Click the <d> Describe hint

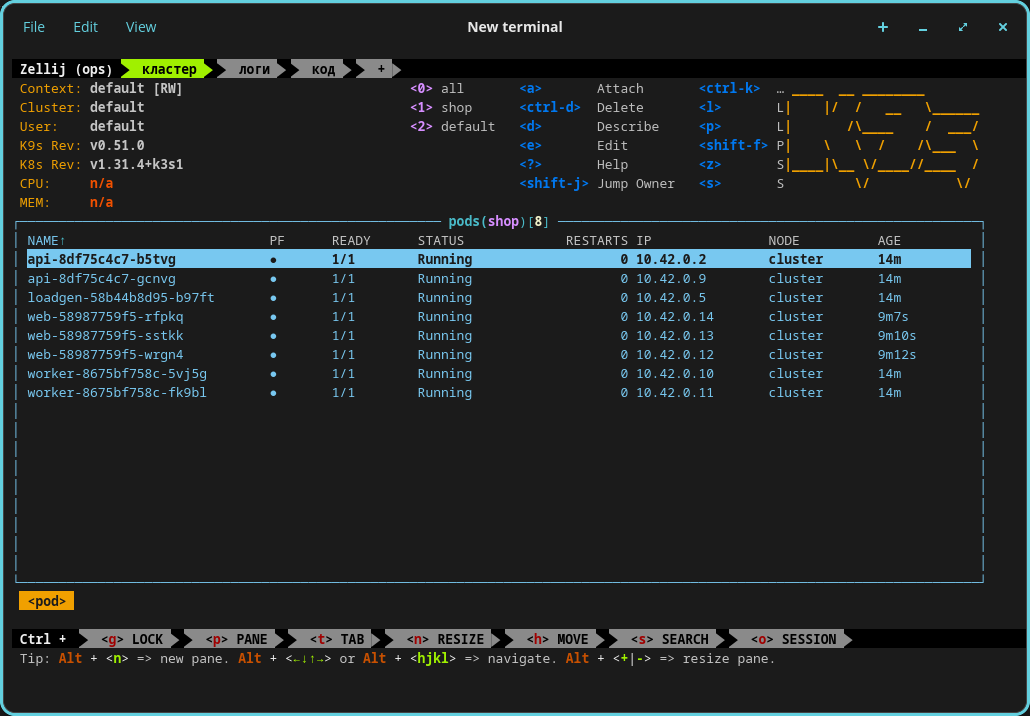point(589,126)
